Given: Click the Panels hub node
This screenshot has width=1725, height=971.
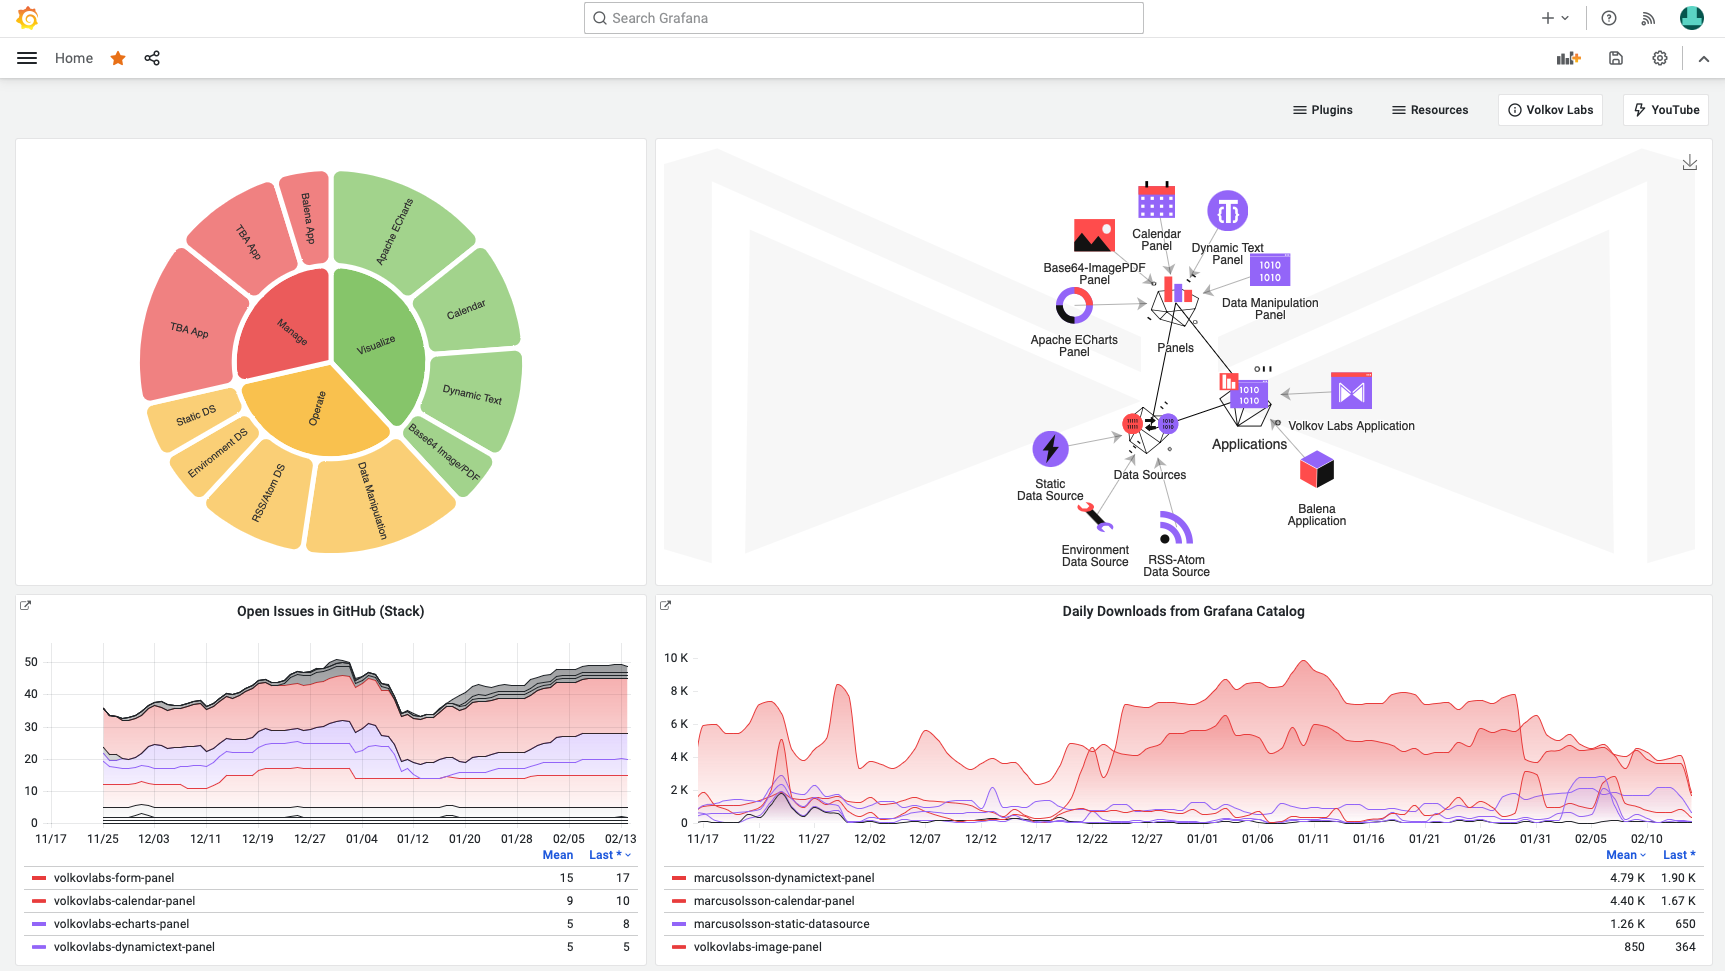Looking at the screenshot, I should [1177, 300].
